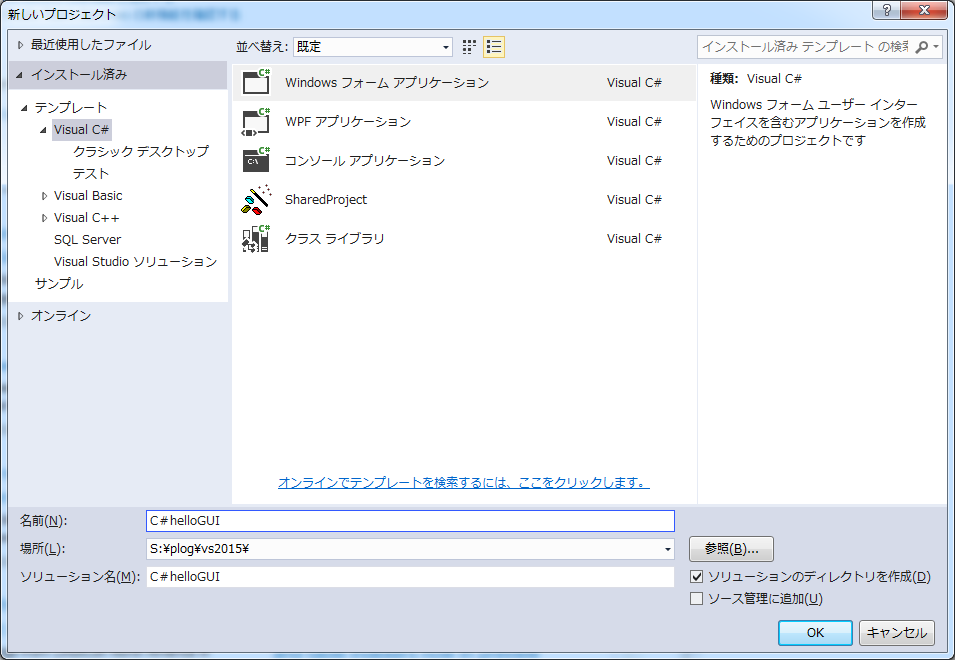Click the Windows Forms Application template icon

[x=256, y=82]
